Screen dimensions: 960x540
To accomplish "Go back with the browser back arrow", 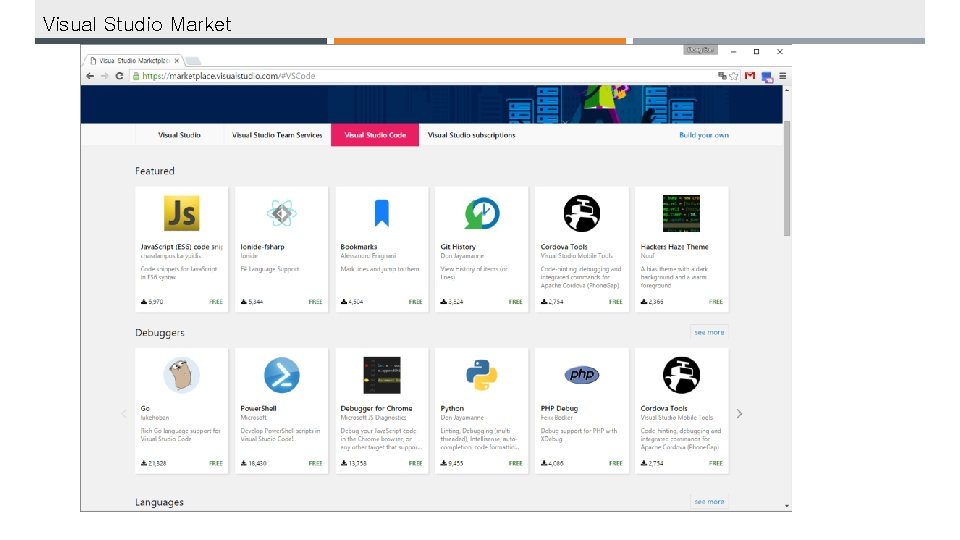I will (x=90, y=76).
